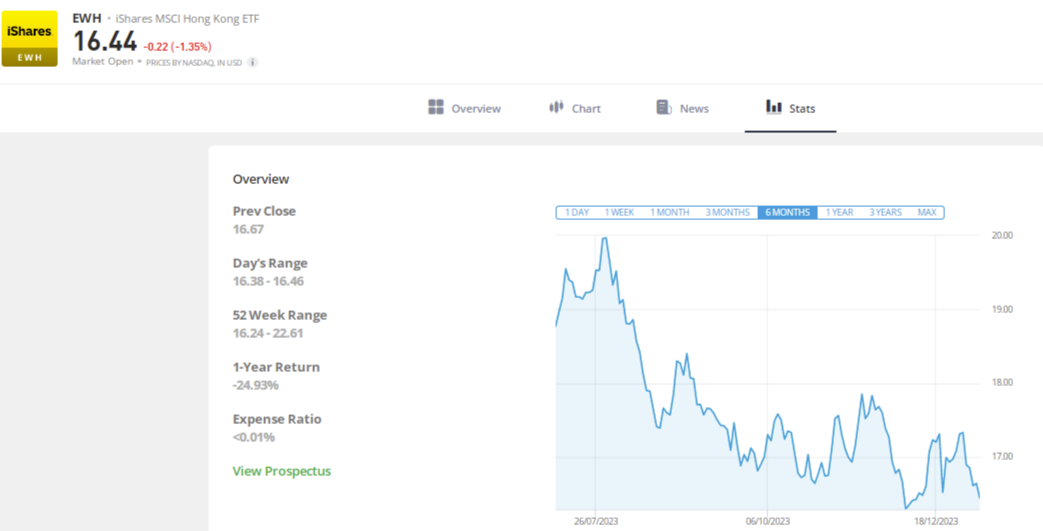Click the Expense Ratio value <0.01%
The image size is (1043, 531).
coord(253,437)
